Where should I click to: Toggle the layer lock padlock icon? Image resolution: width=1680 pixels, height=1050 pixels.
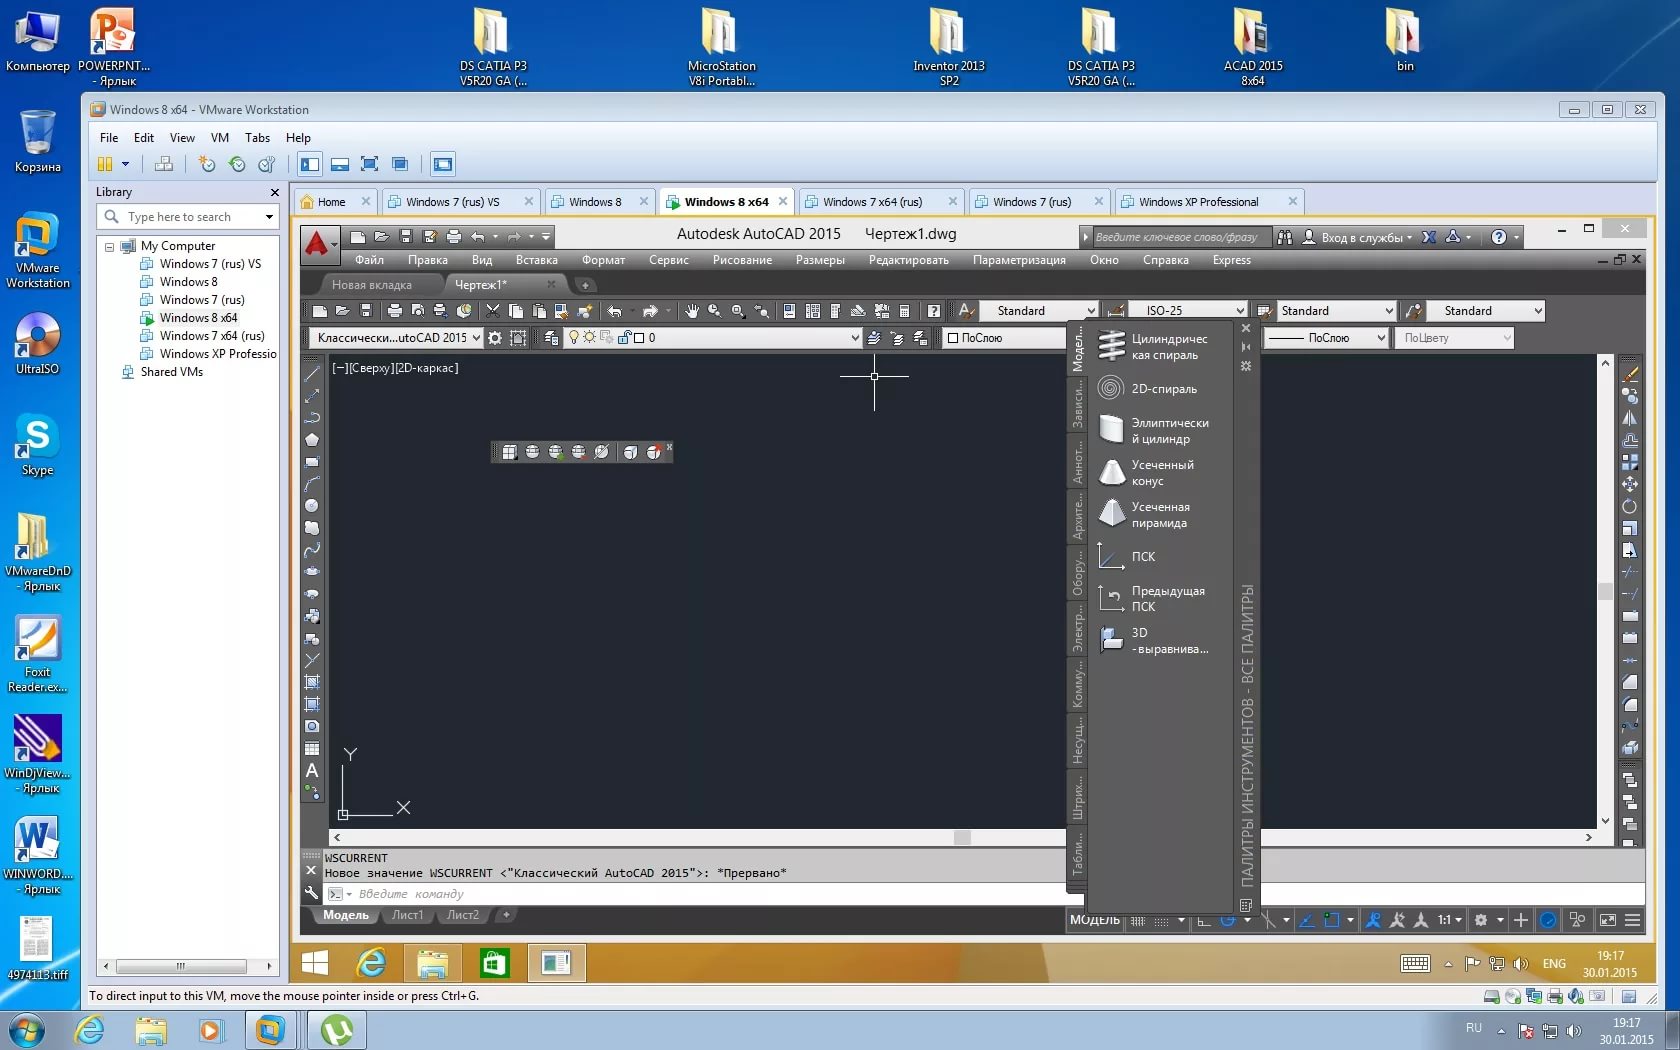click(x=623, y=337)
